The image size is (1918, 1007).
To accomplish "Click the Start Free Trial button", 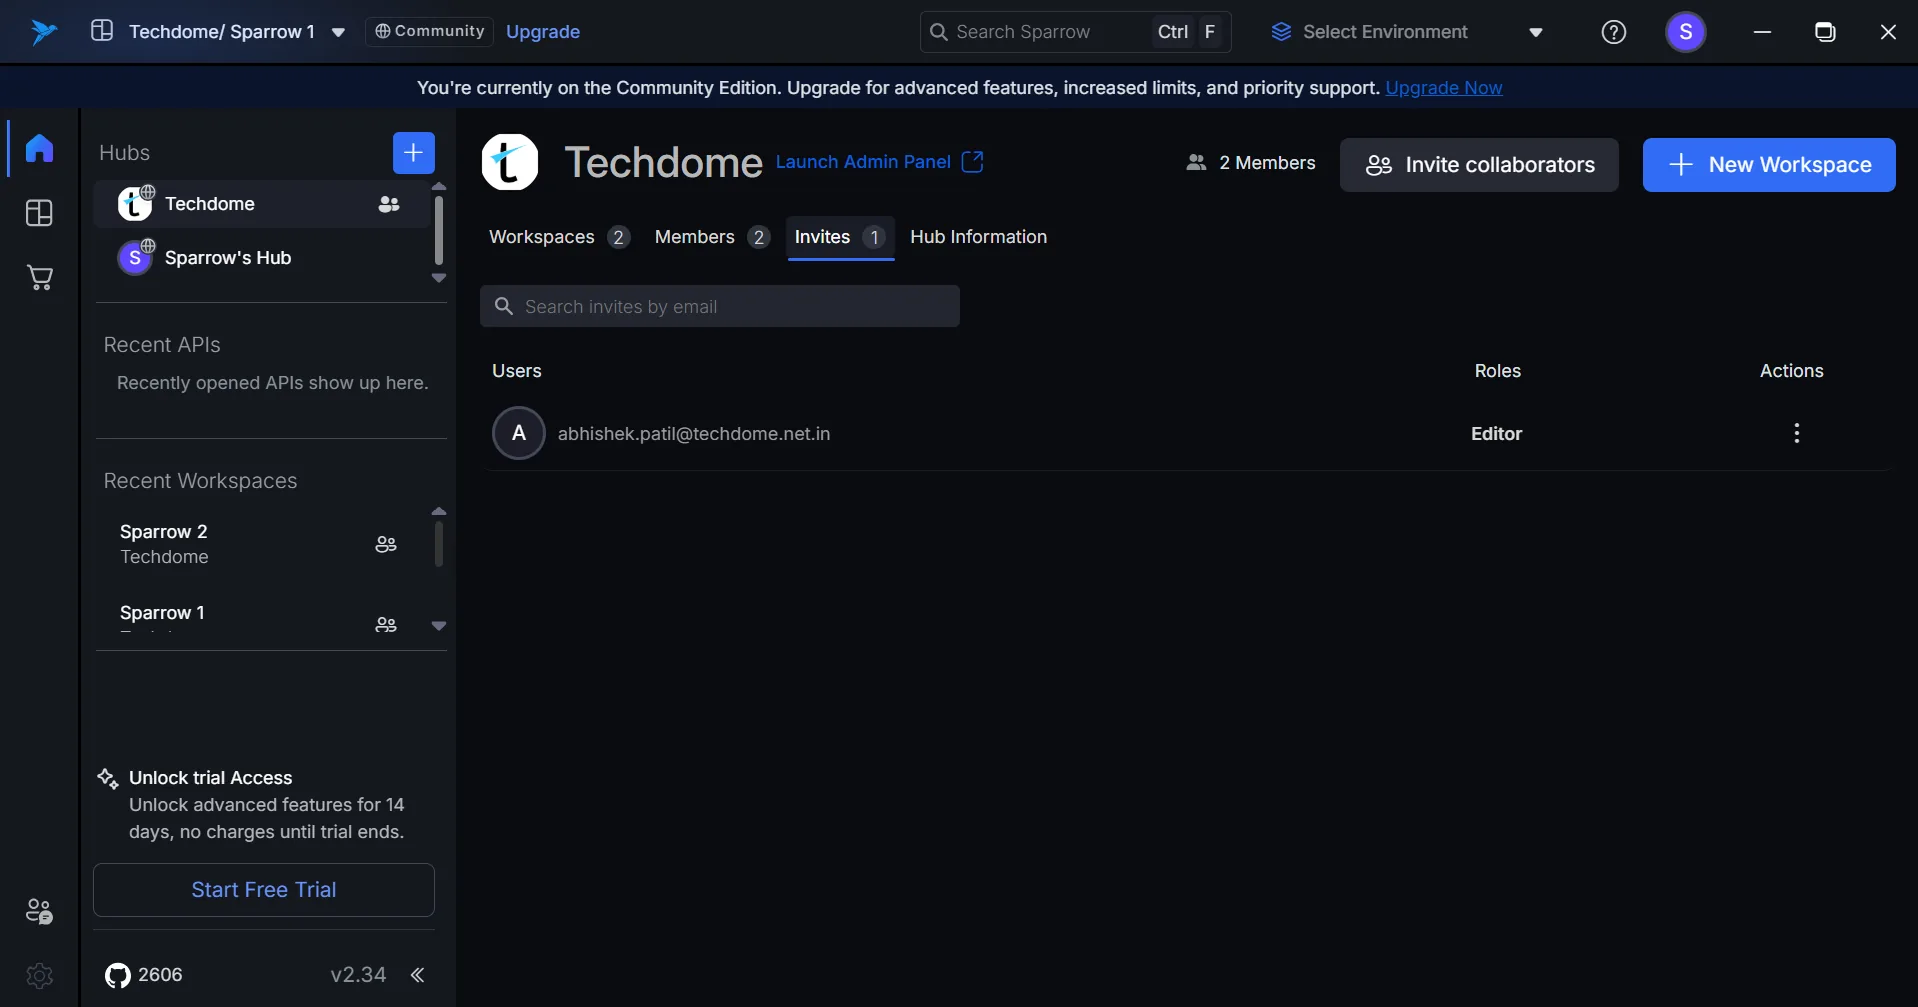I will point(264,890).
